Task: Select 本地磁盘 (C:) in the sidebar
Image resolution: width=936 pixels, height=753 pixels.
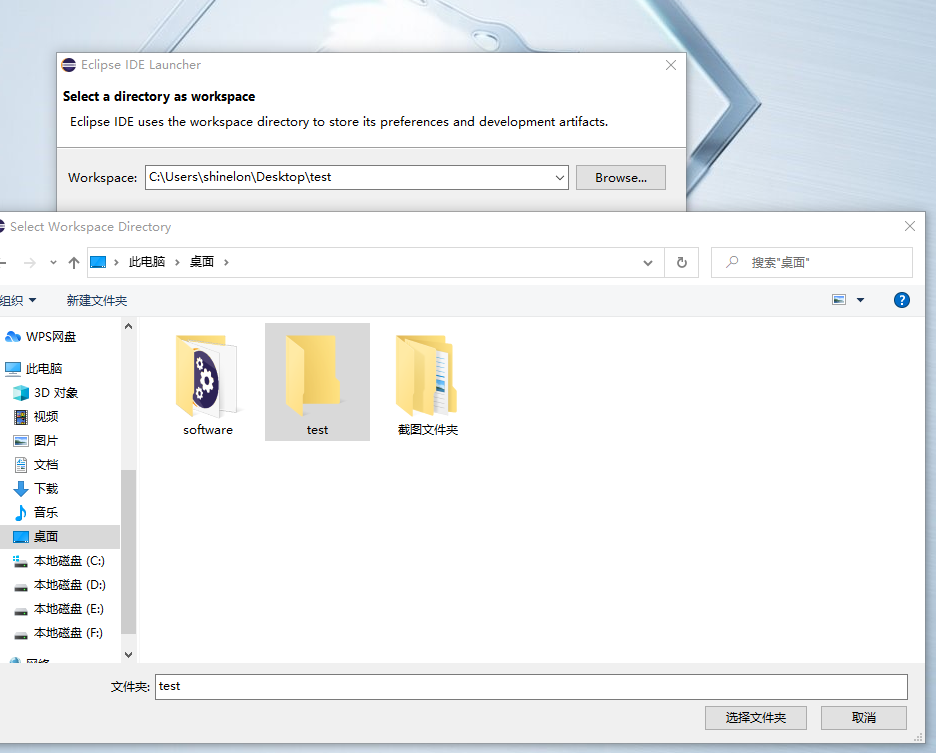Action: click(58, 561)
